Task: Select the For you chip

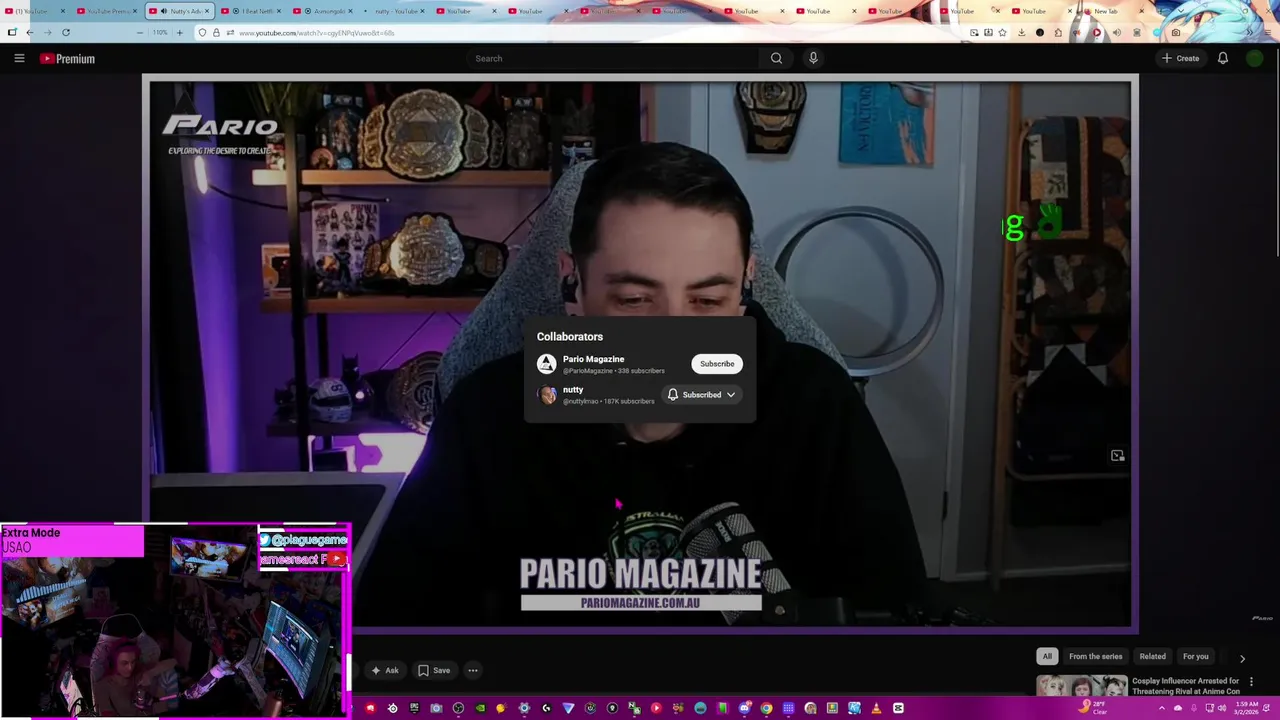Action: coord(1196,656)
